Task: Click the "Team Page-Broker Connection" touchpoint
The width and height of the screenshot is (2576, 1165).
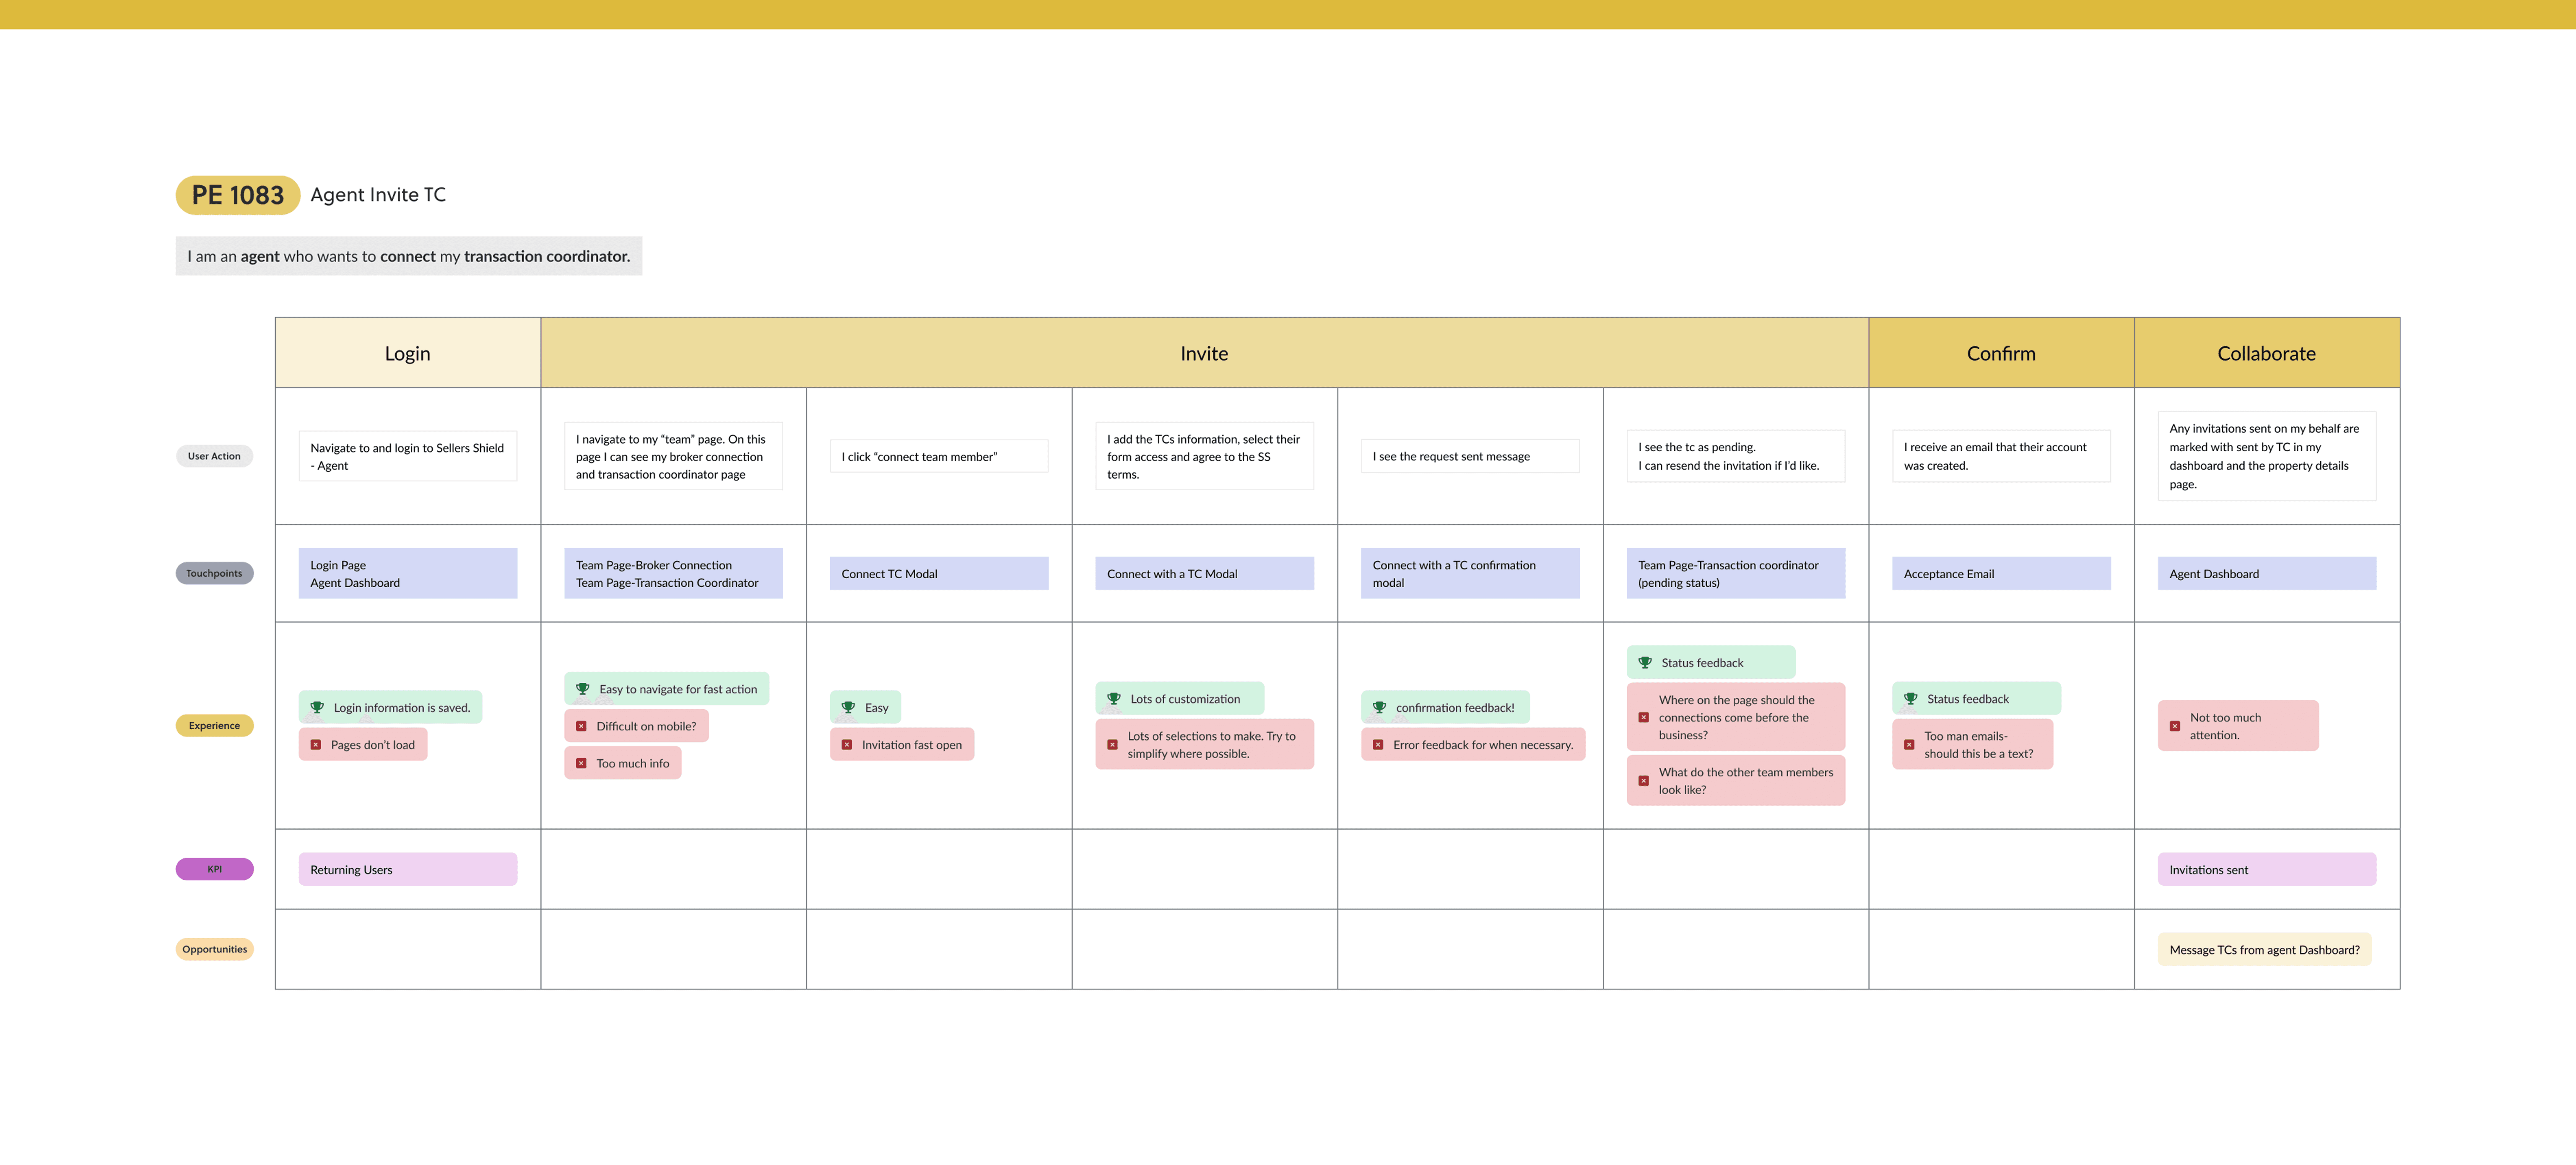Action: coord(673,573)
